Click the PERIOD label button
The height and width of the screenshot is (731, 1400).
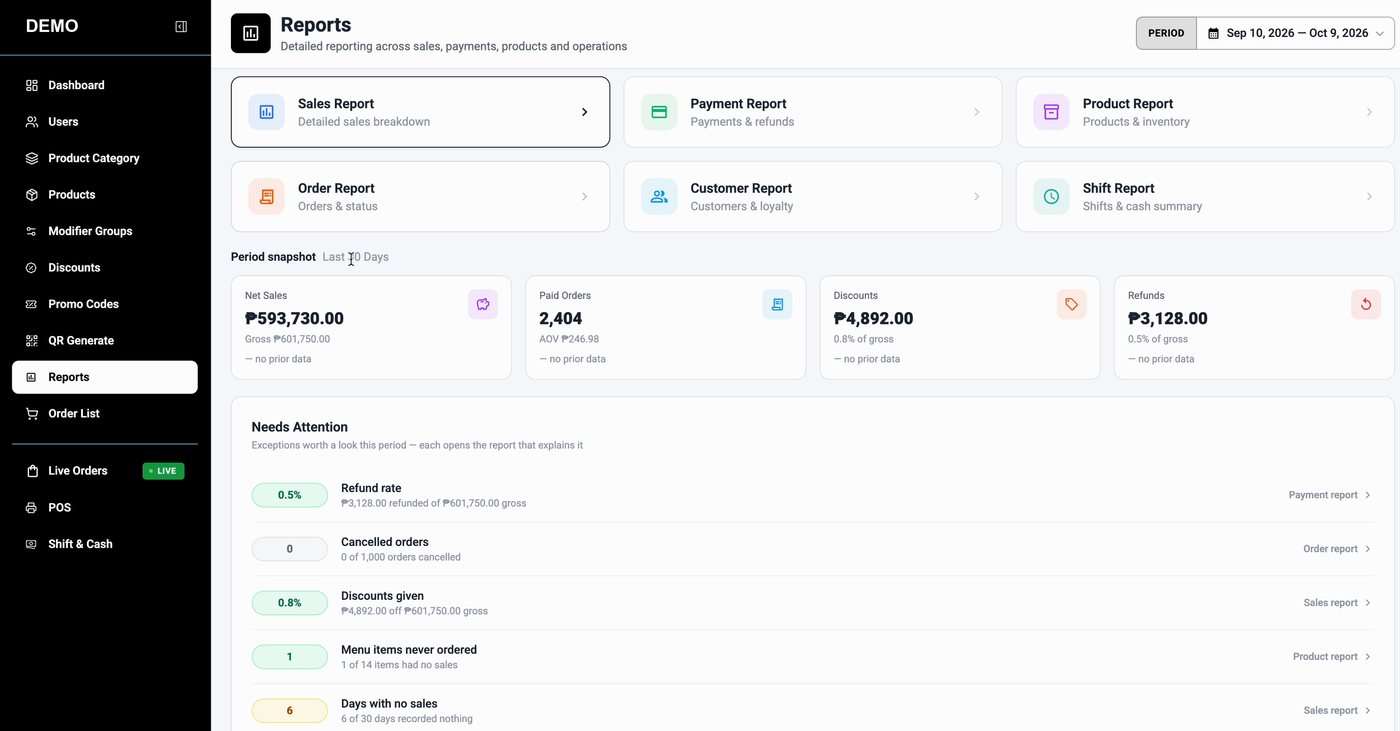tap(1166, 33)
